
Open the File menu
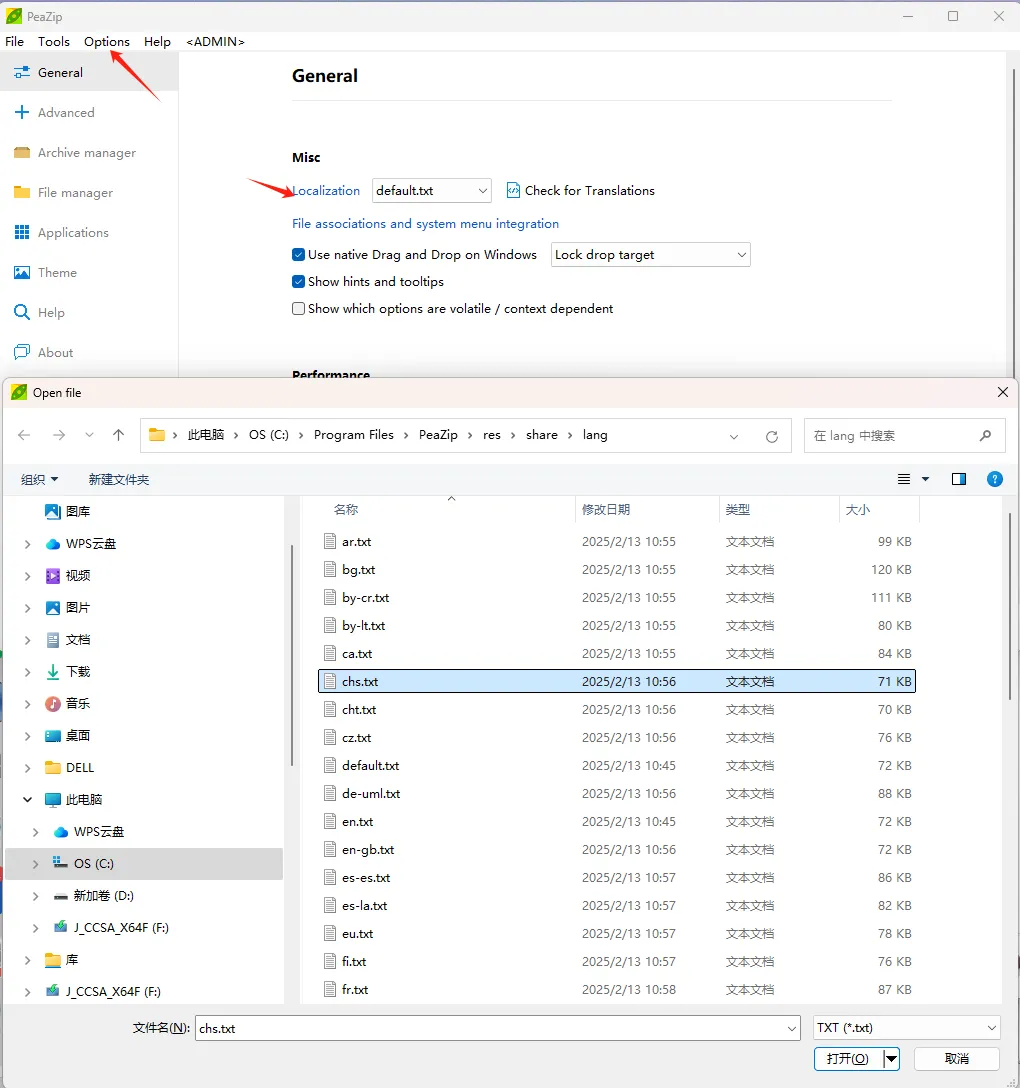(15, 42)
